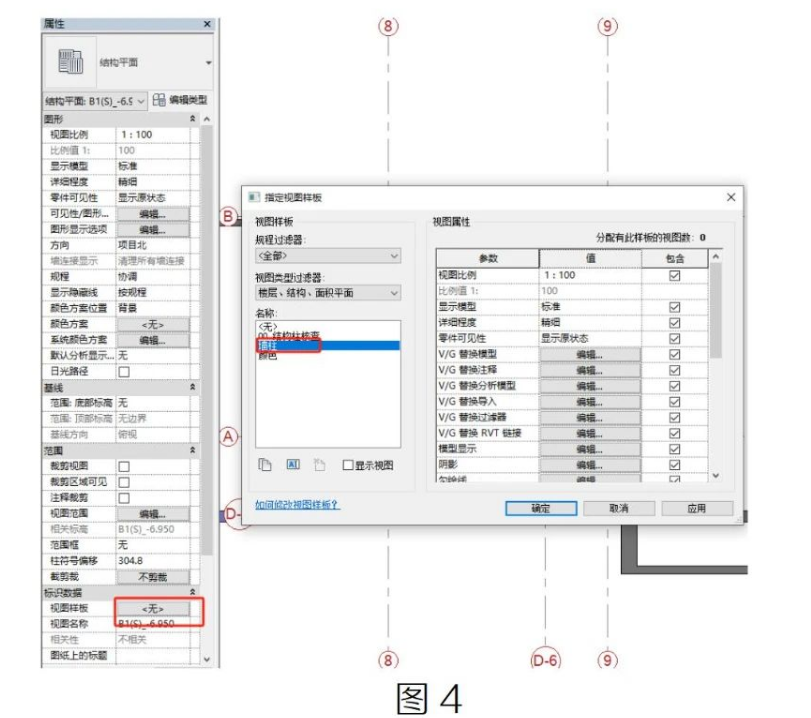Viewport: 811px width, 718px height.
Task: Enable the 裁剪区域可见 checkbox
Action: point(124,482)
